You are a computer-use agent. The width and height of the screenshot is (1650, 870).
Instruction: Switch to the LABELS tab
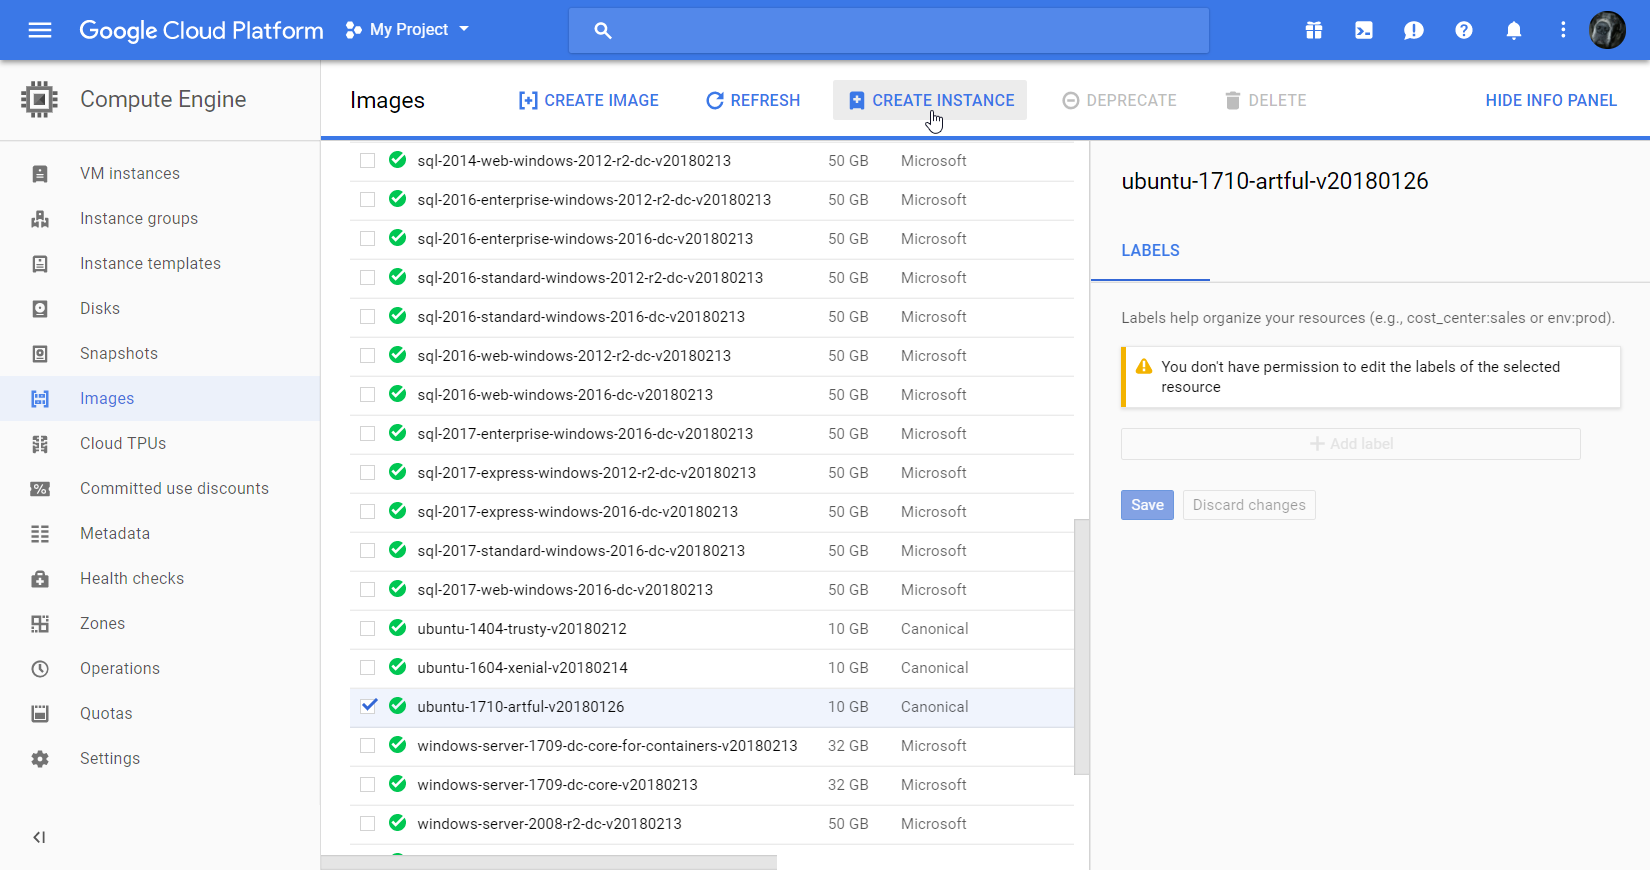(1150, 251)
